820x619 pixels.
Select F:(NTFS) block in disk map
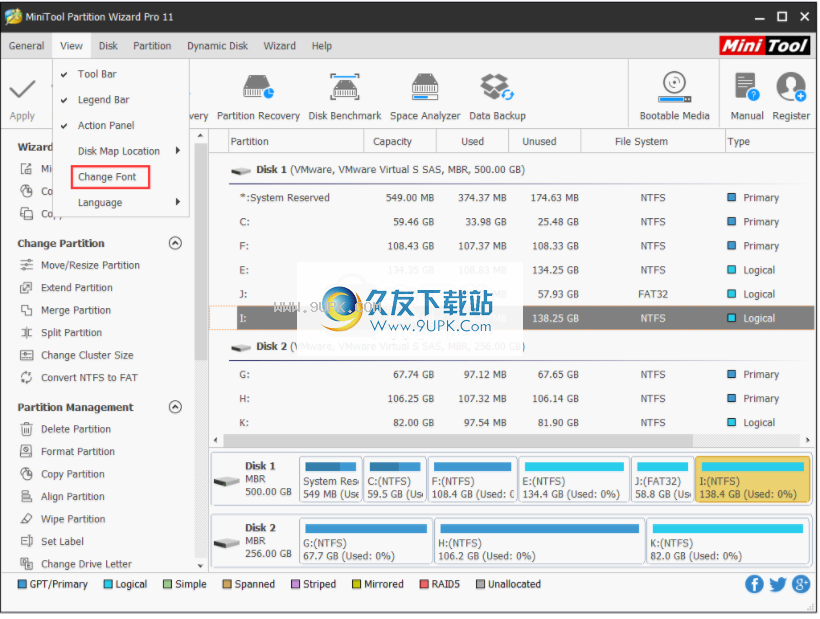point(472,479)
